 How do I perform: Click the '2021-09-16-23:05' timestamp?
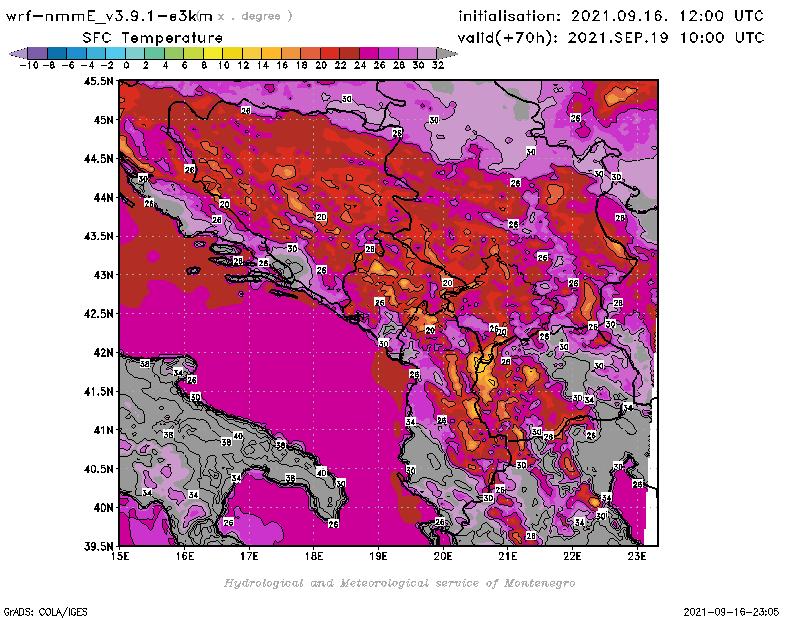(x=732, y=612)
